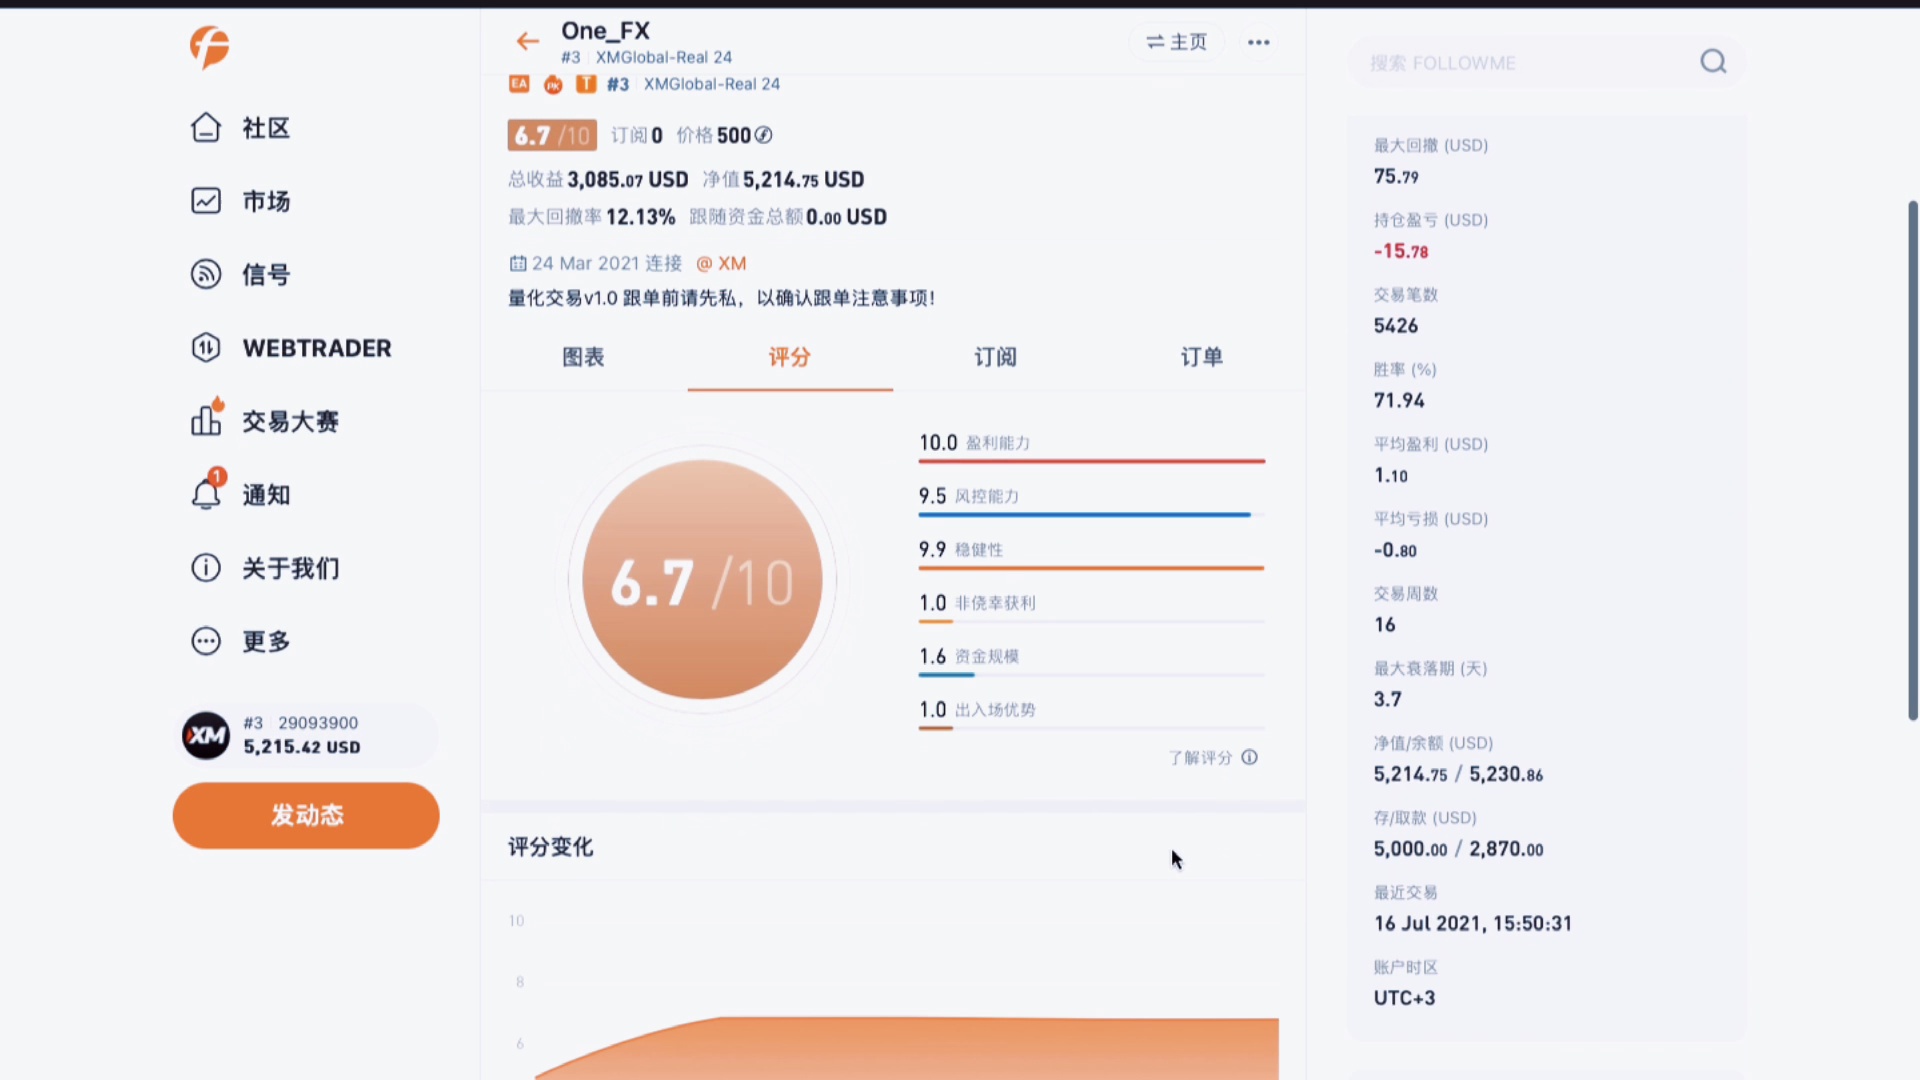
Task: Open the 社区 community home icon
Action: click(206, 128)
